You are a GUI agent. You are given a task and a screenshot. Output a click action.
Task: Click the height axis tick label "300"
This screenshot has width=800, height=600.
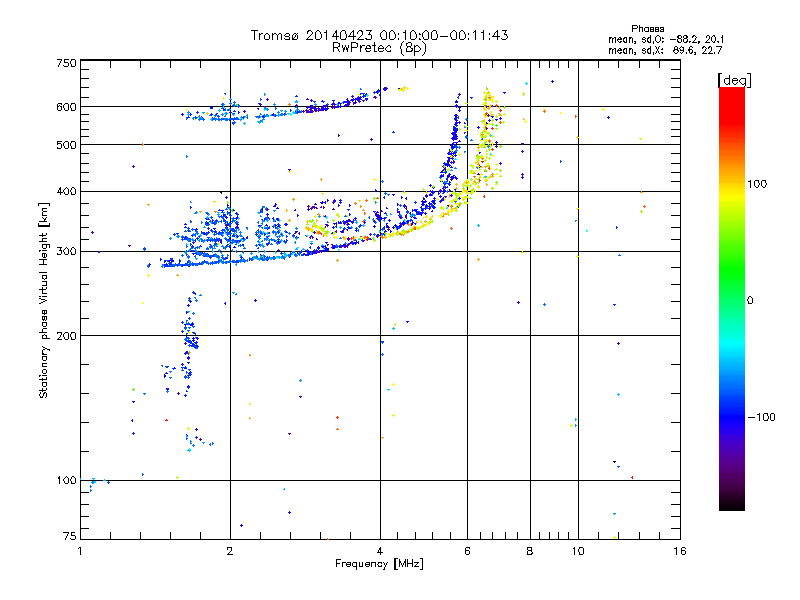coord(66,252)
